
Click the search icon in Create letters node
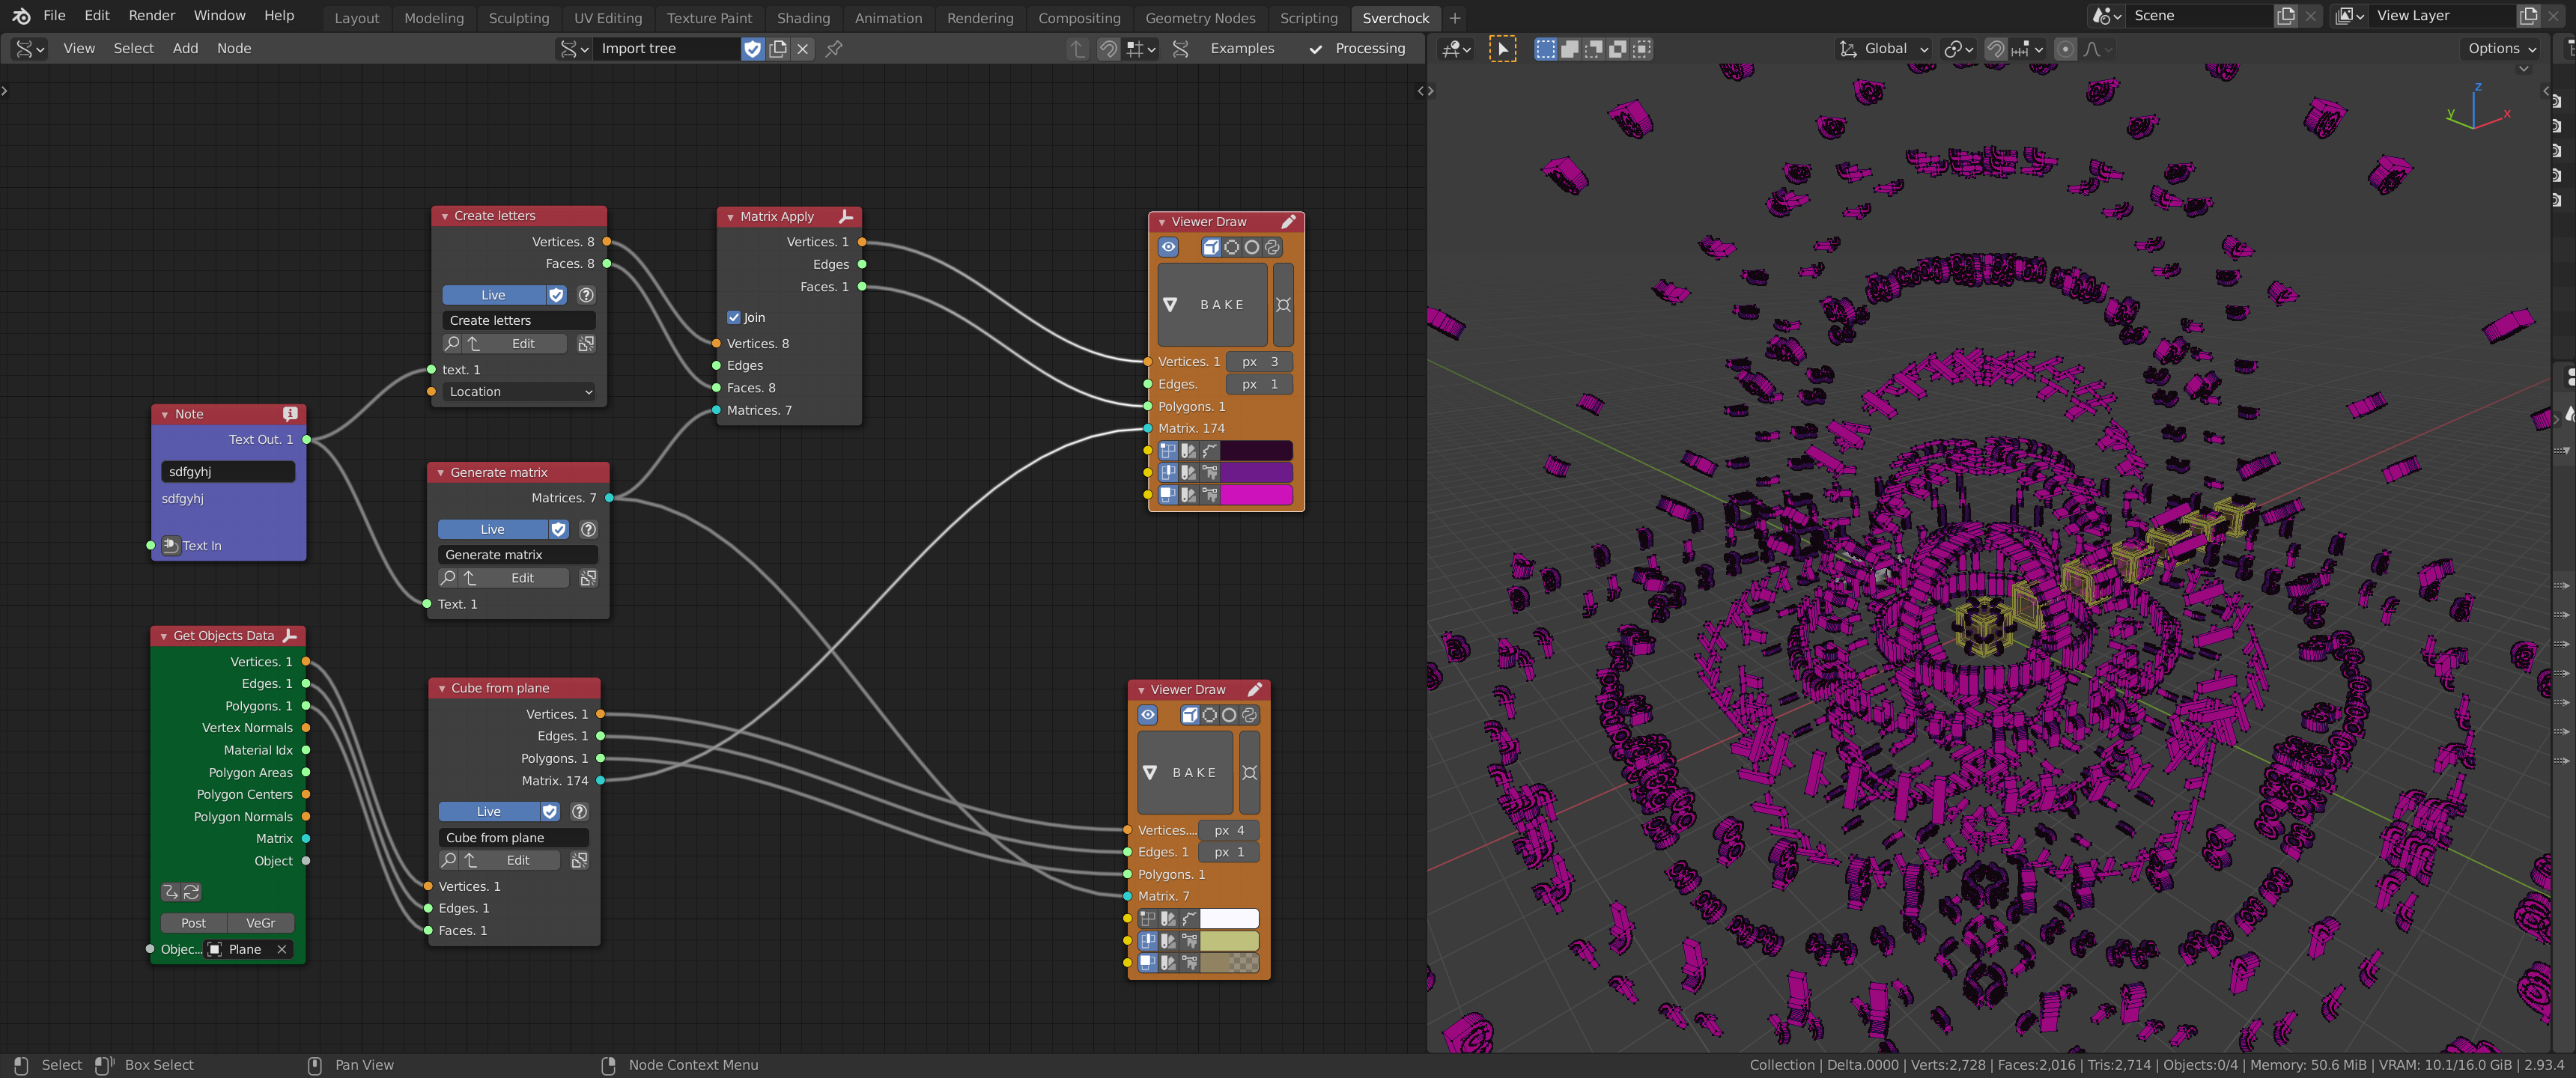point(452,344)
